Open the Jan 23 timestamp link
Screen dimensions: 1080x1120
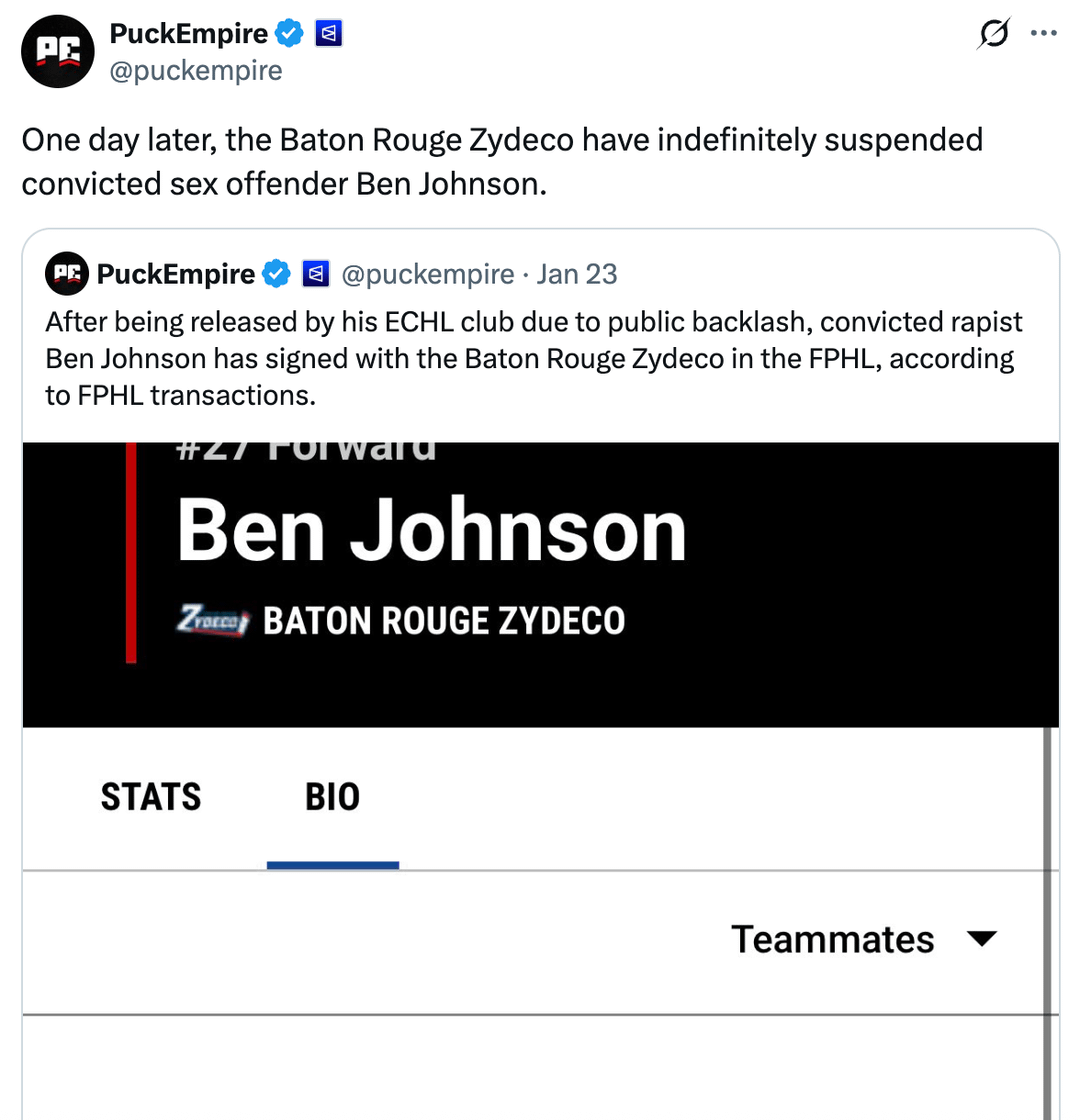point(577,273)
